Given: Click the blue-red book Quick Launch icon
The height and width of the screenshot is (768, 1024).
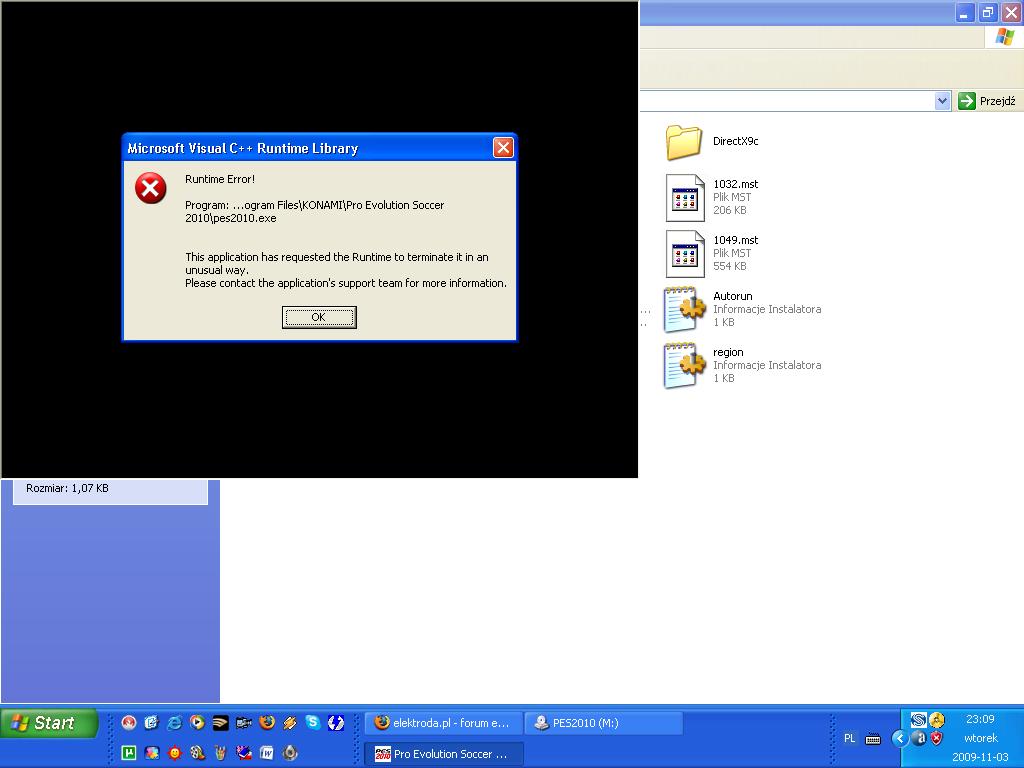Looking at the screenshot, I should (244, 753).
